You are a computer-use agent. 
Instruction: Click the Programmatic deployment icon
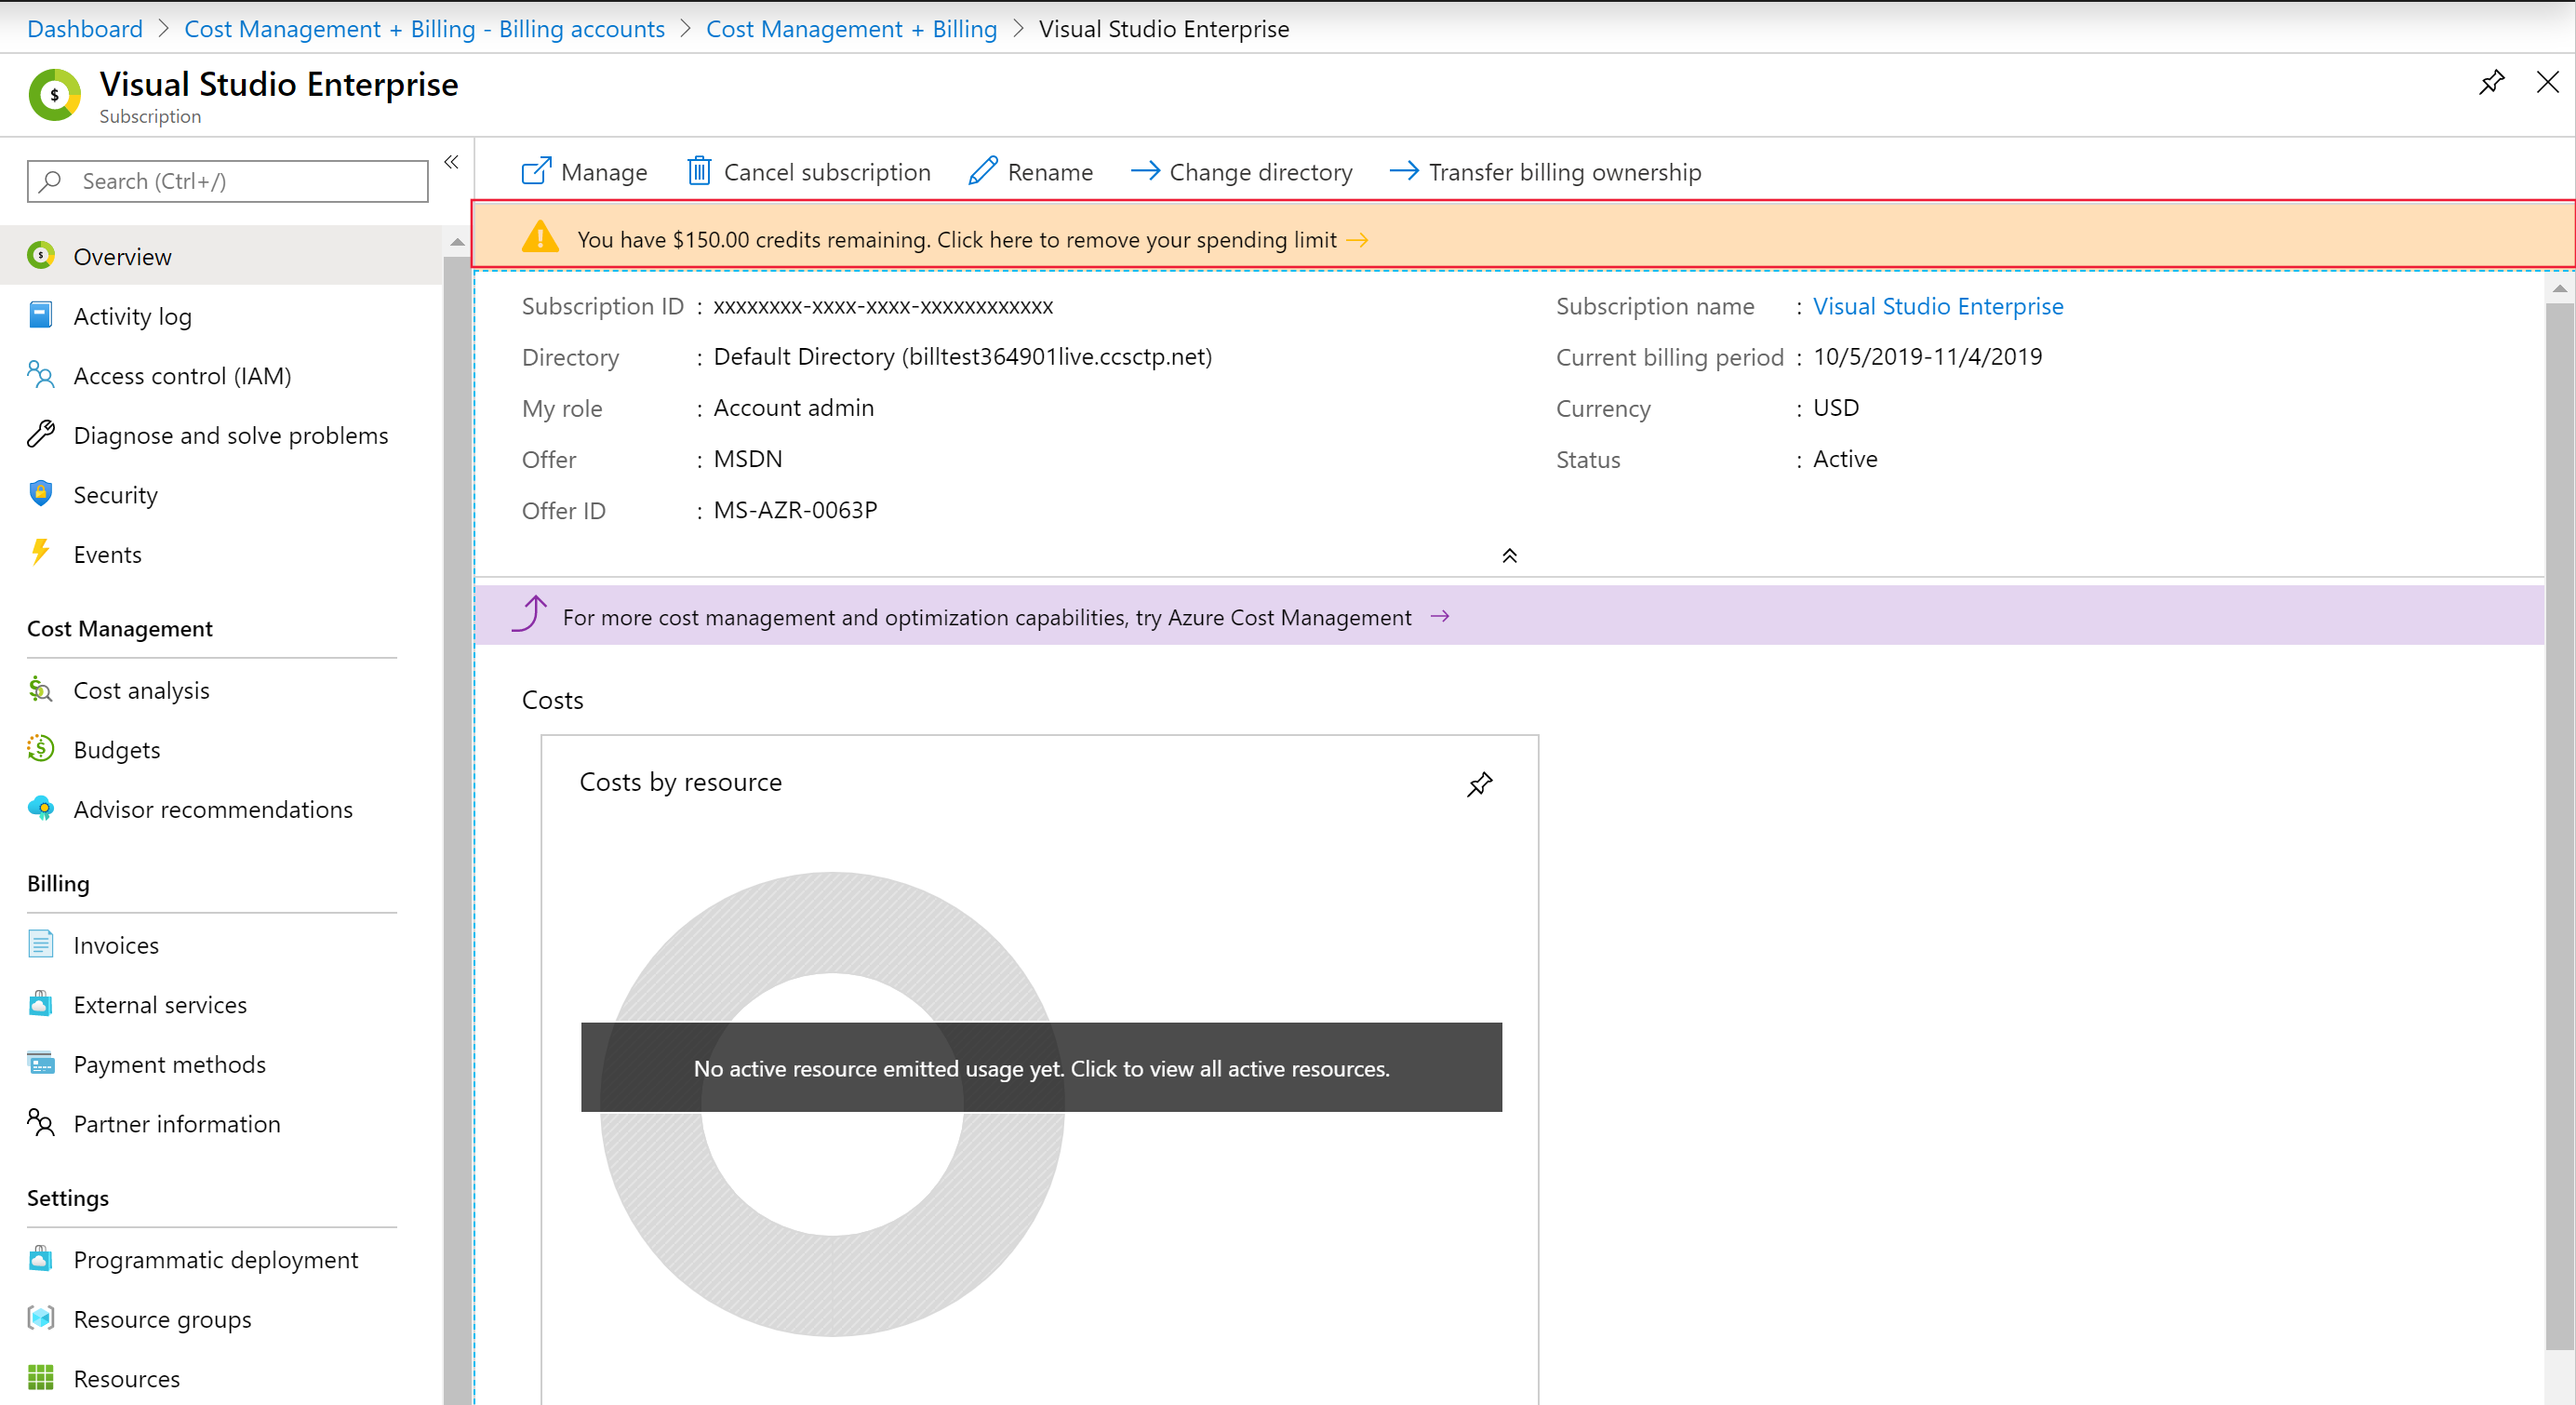point(42,1260)
